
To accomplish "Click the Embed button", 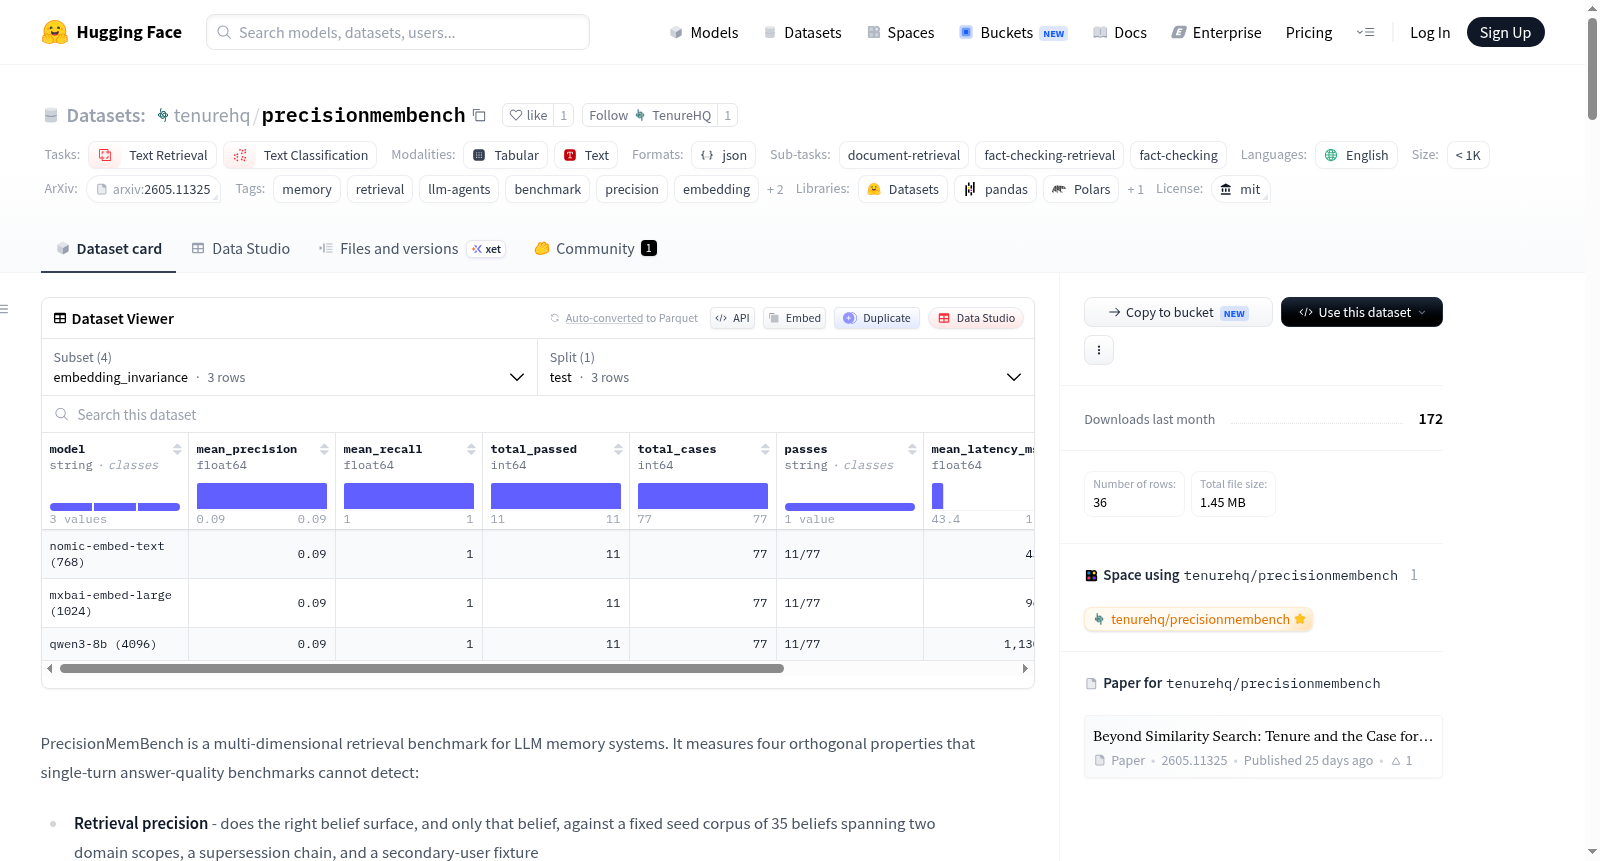I will [795, 318].
